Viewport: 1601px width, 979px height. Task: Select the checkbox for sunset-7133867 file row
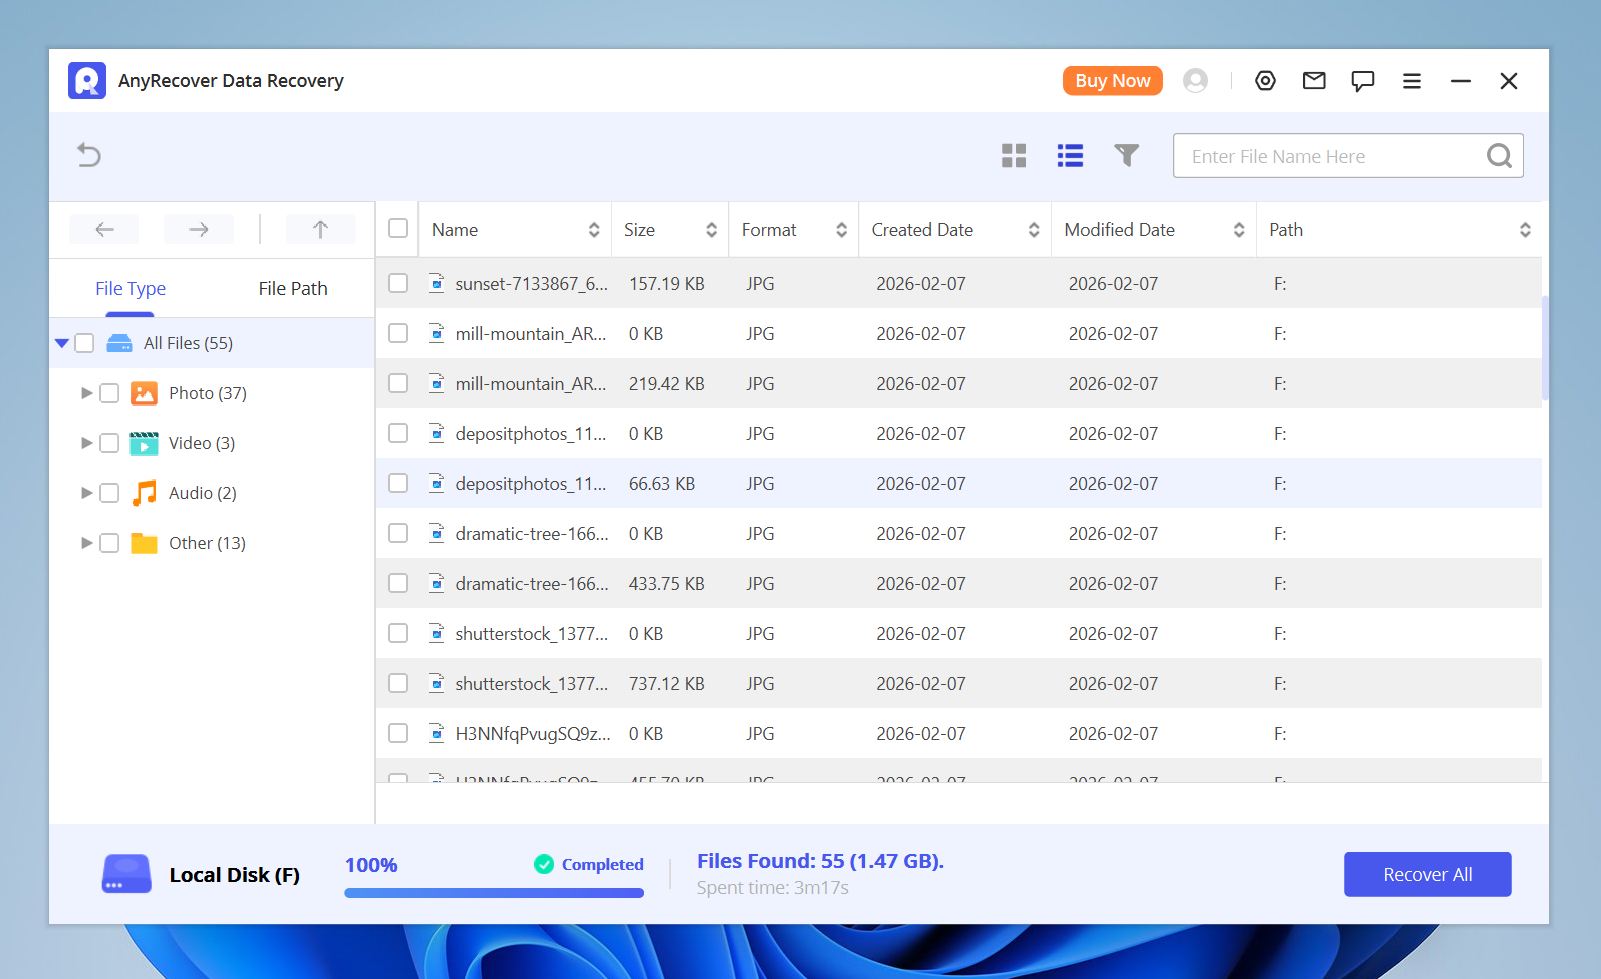click(397, 283)
